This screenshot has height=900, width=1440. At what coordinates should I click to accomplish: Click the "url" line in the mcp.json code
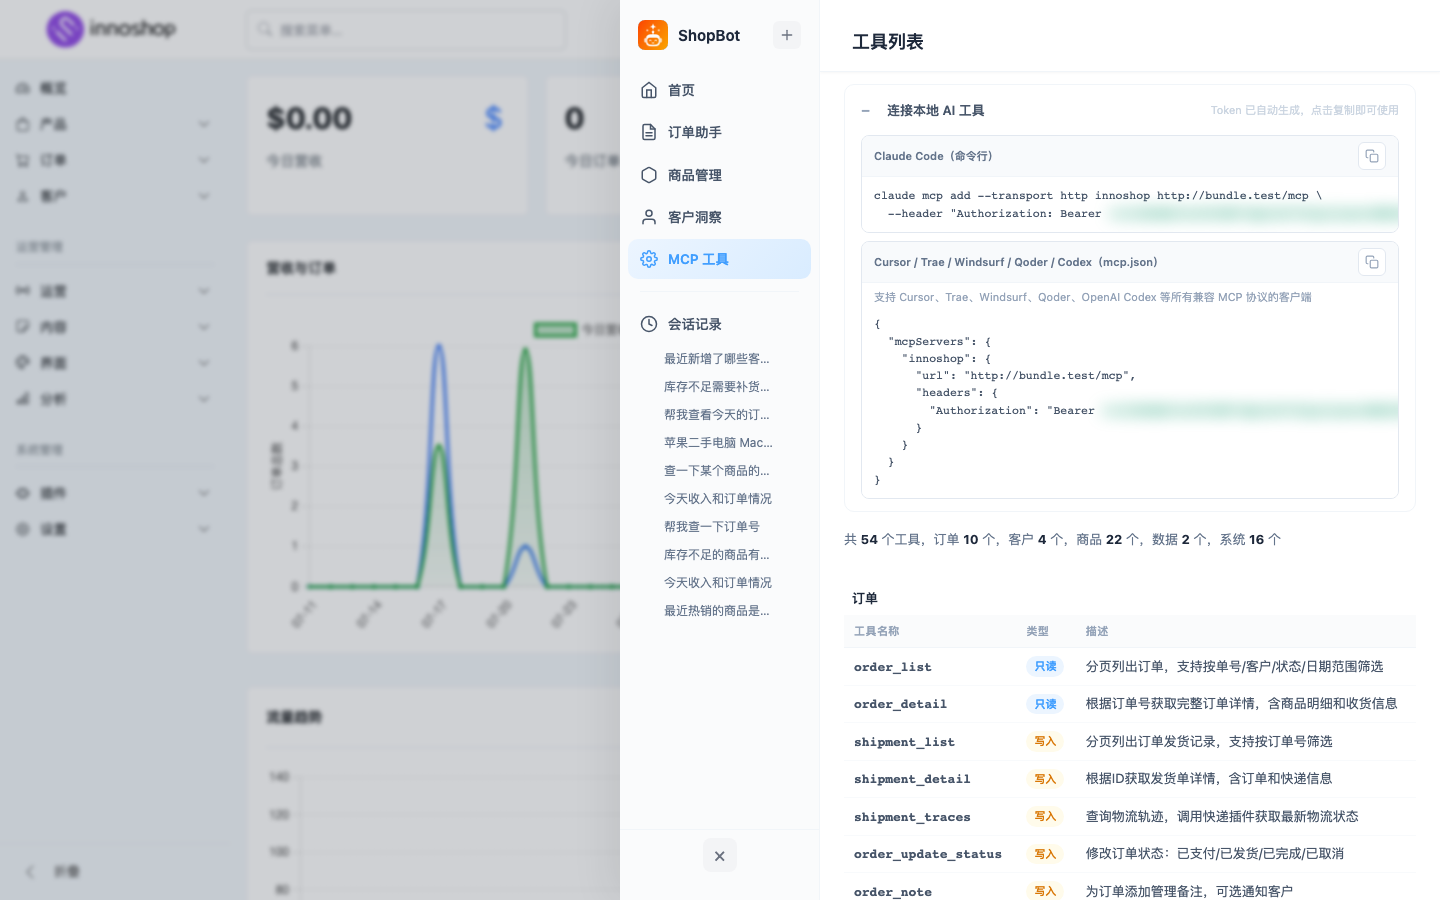(1026, 376)
